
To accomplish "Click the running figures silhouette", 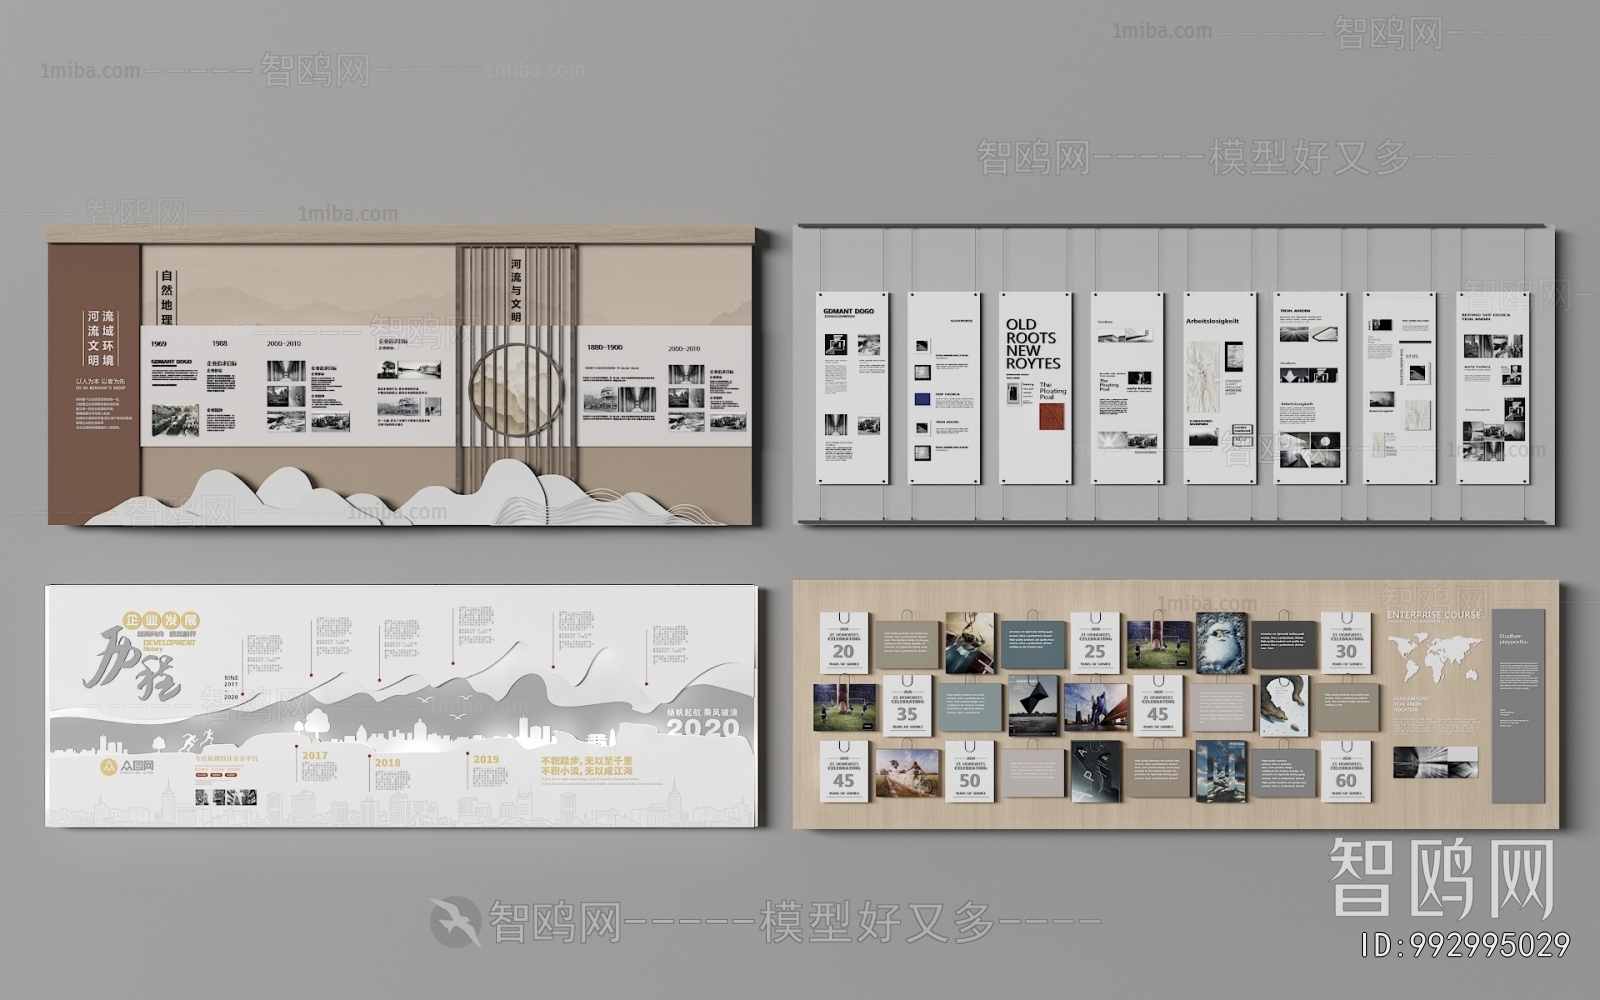I will click(196, 741).
